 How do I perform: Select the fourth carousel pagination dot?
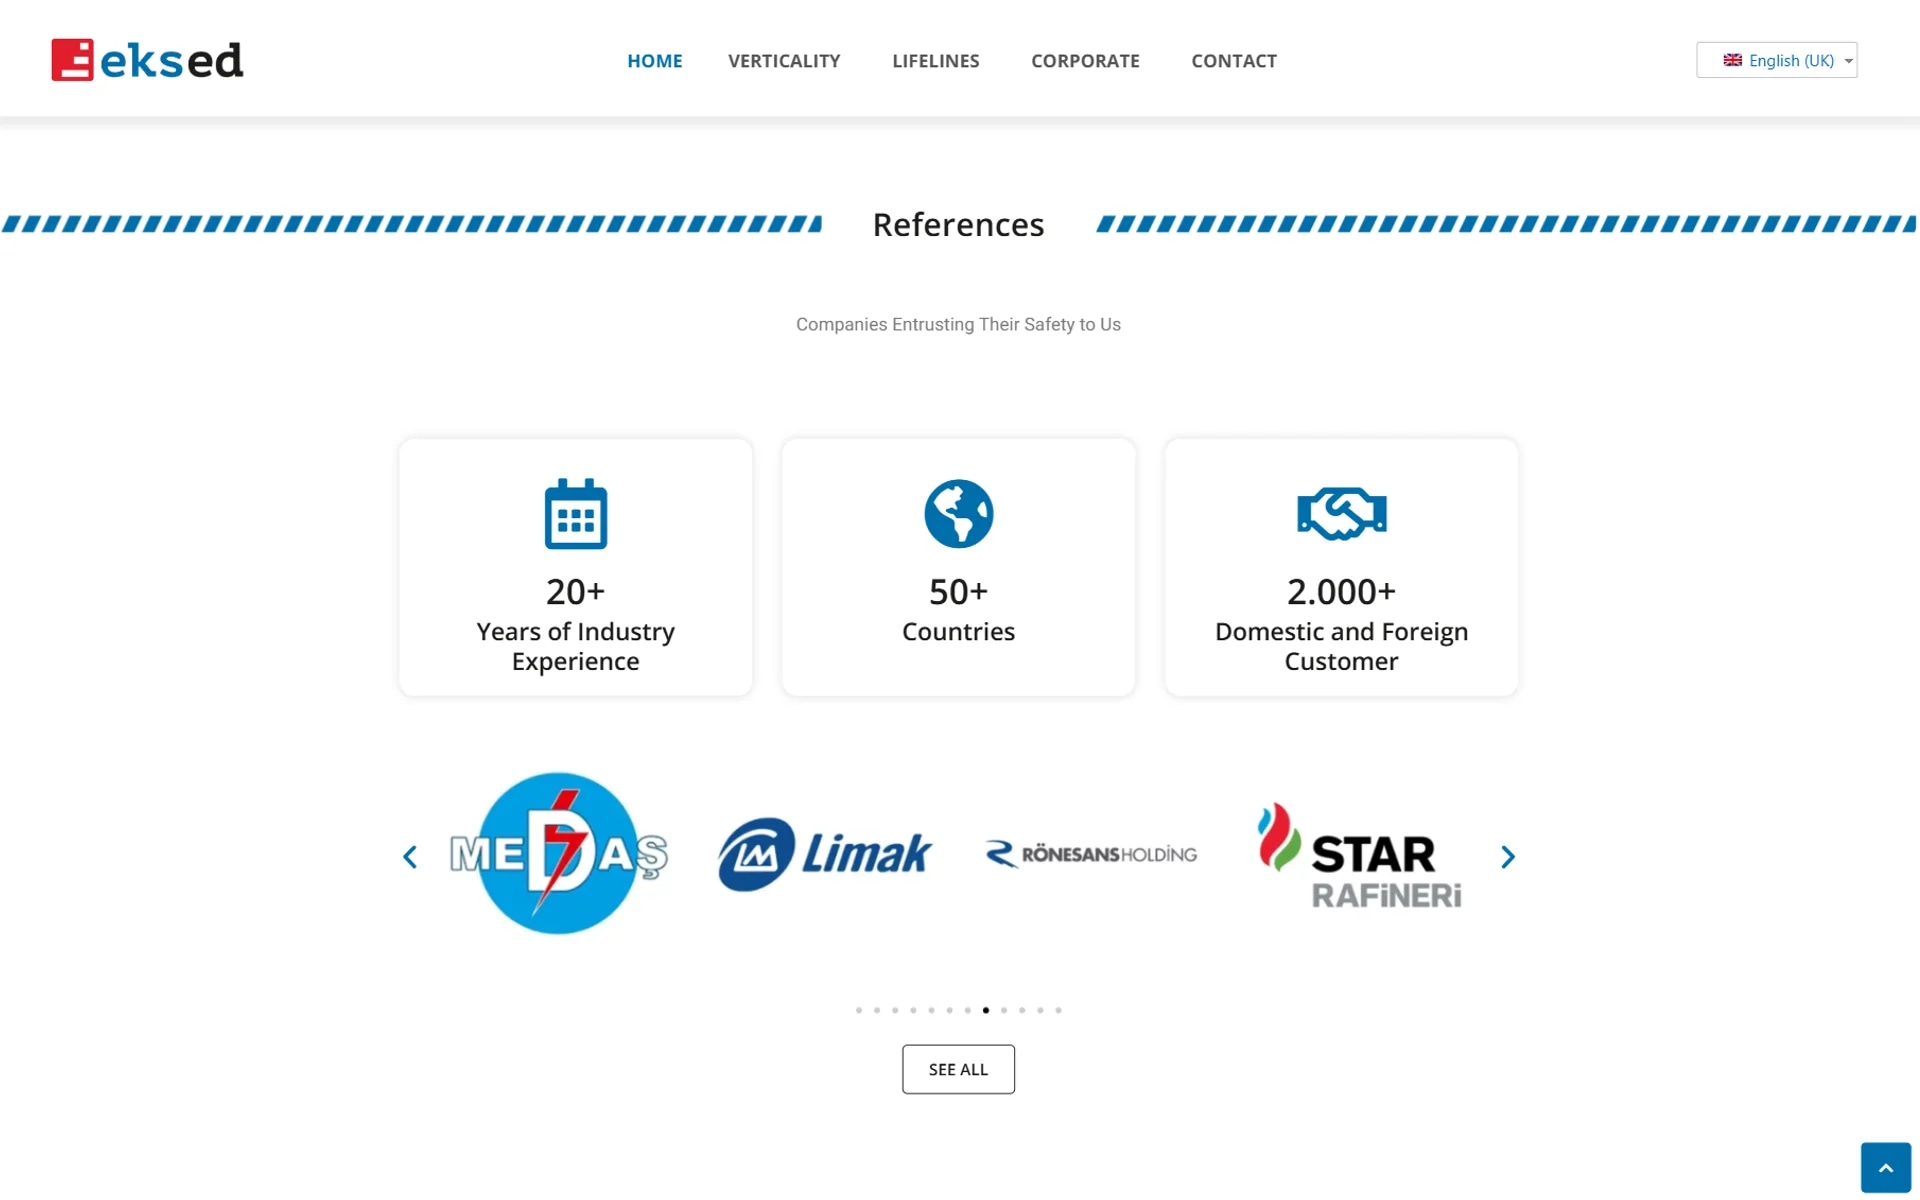[913, 1010]
